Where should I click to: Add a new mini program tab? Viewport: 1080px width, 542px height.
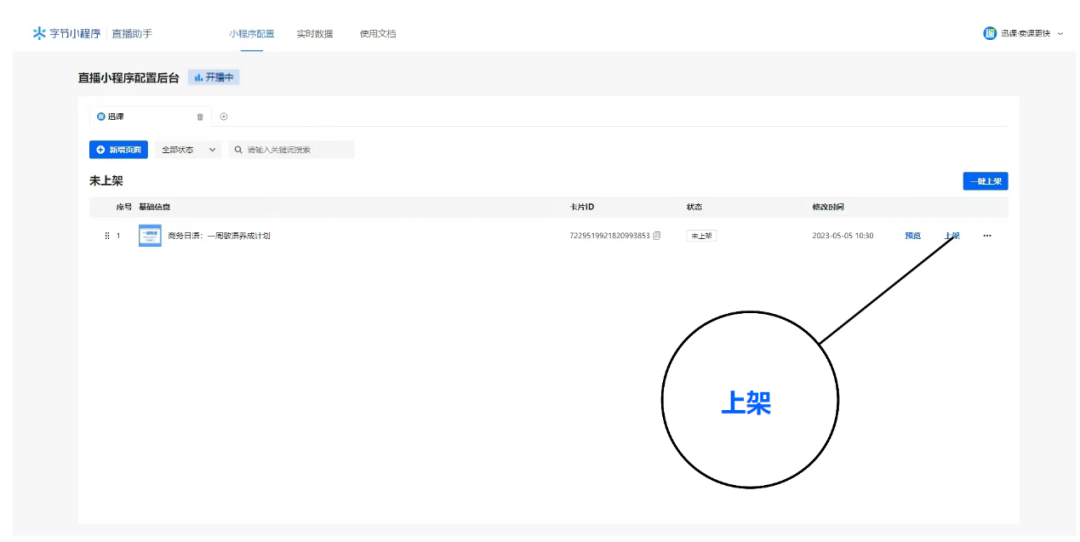[x=223, y=116]
